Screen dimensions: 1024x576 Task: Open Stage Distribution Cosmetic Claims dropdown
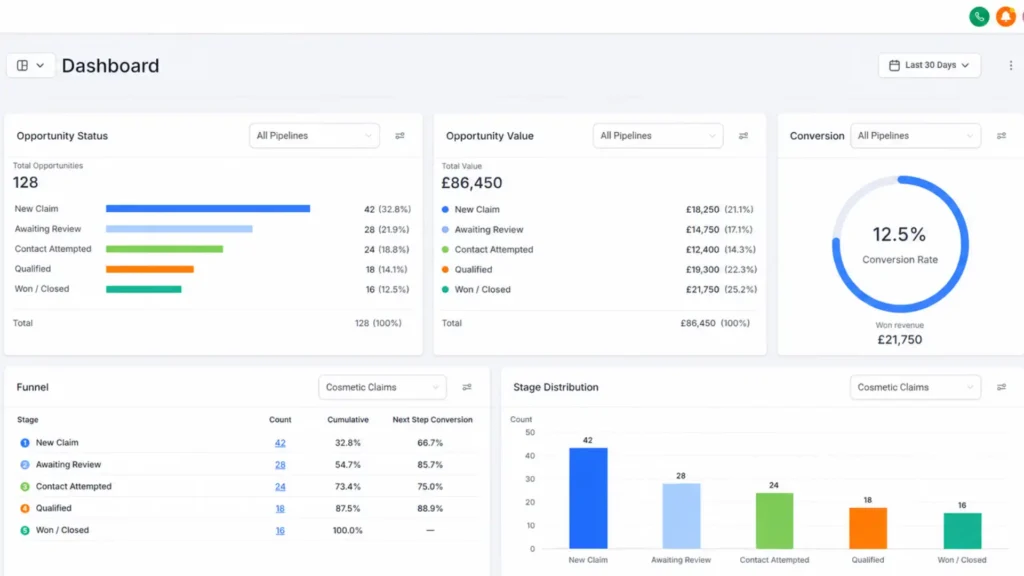click(915, 387)
